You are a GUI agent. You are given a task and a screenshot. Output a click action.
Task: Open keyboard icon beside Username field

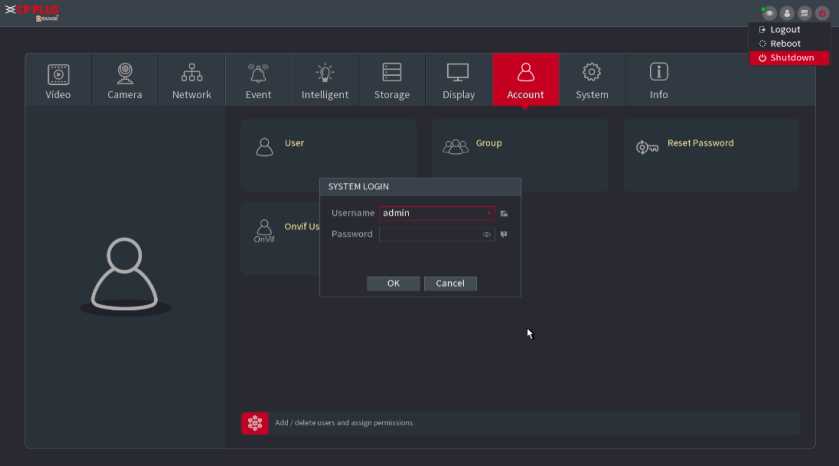505,213
